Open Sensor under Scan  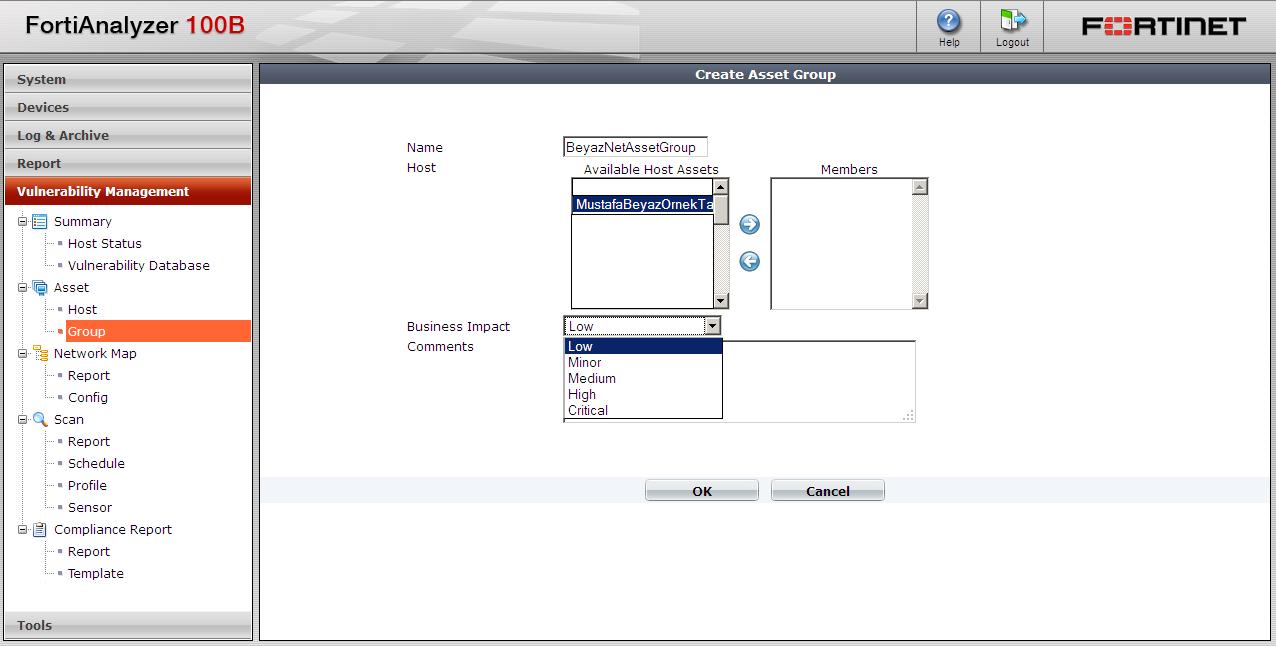pos(90,507)
